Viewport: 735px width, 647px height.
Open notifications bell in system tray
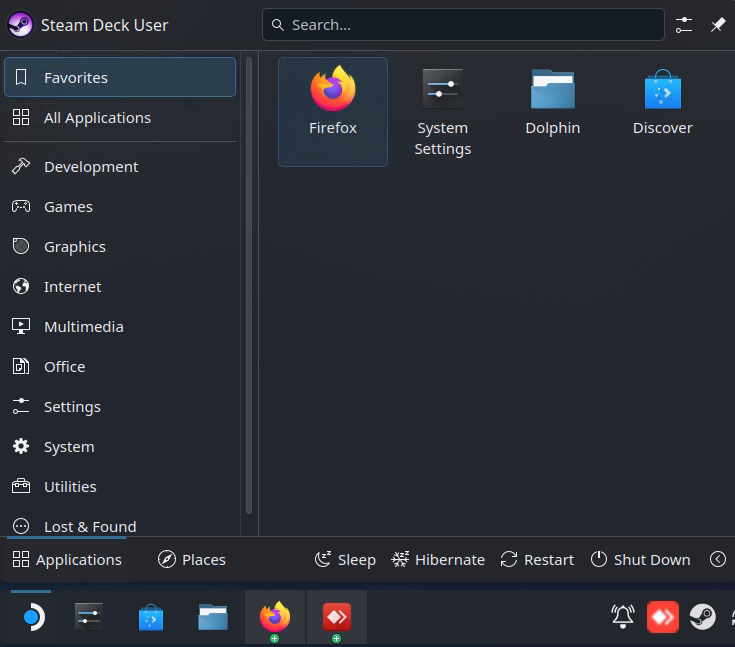[x=623, y=617]
